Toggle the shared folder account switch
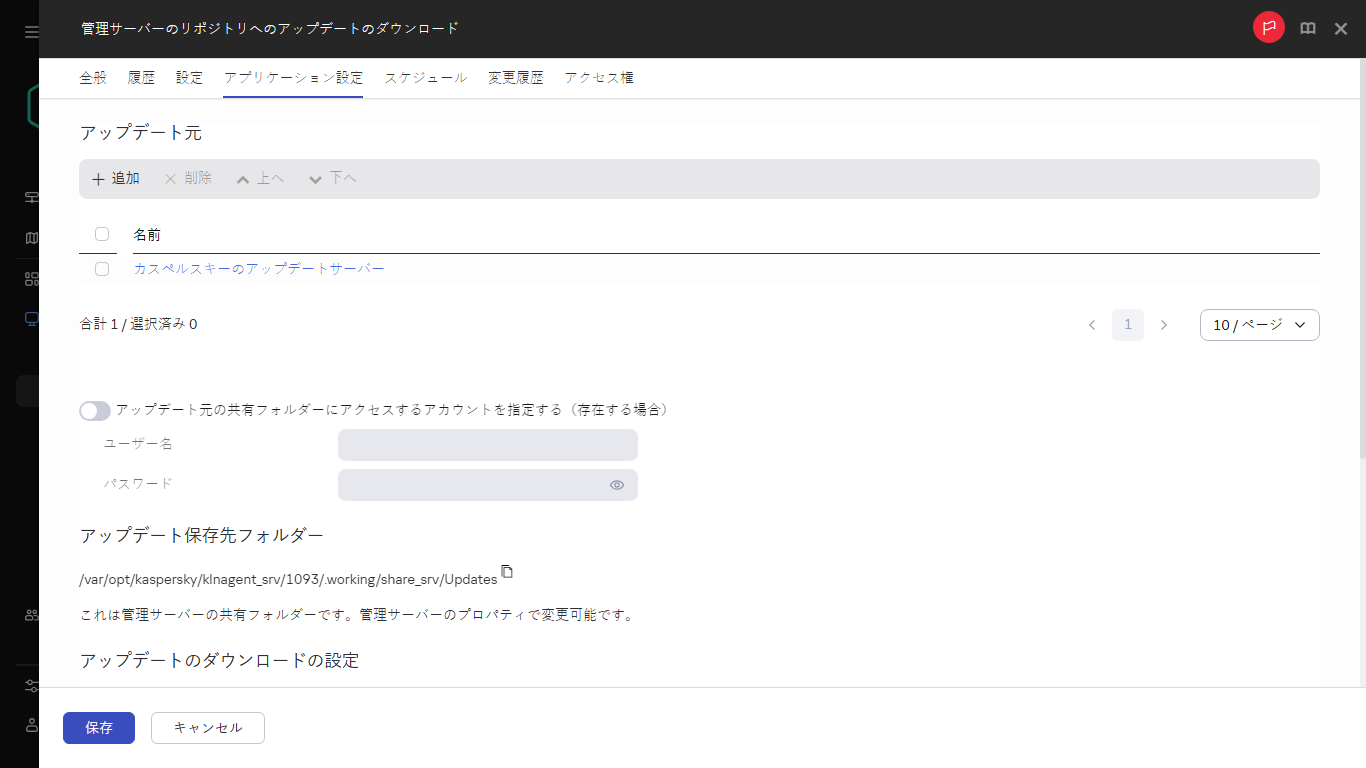Screen dimensions: 1366x768 (94, 410)
